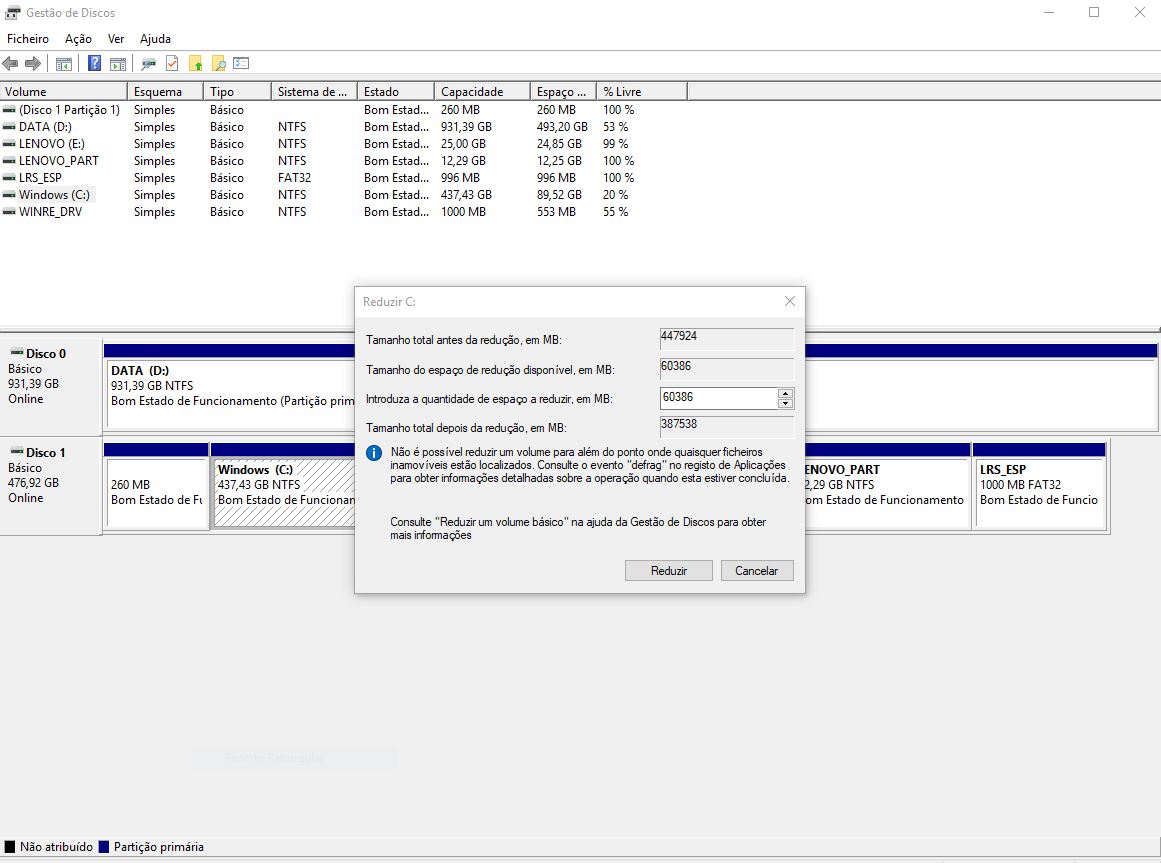
Task: Click the magnifier search toolbar icon
Action: click(218, 64)
